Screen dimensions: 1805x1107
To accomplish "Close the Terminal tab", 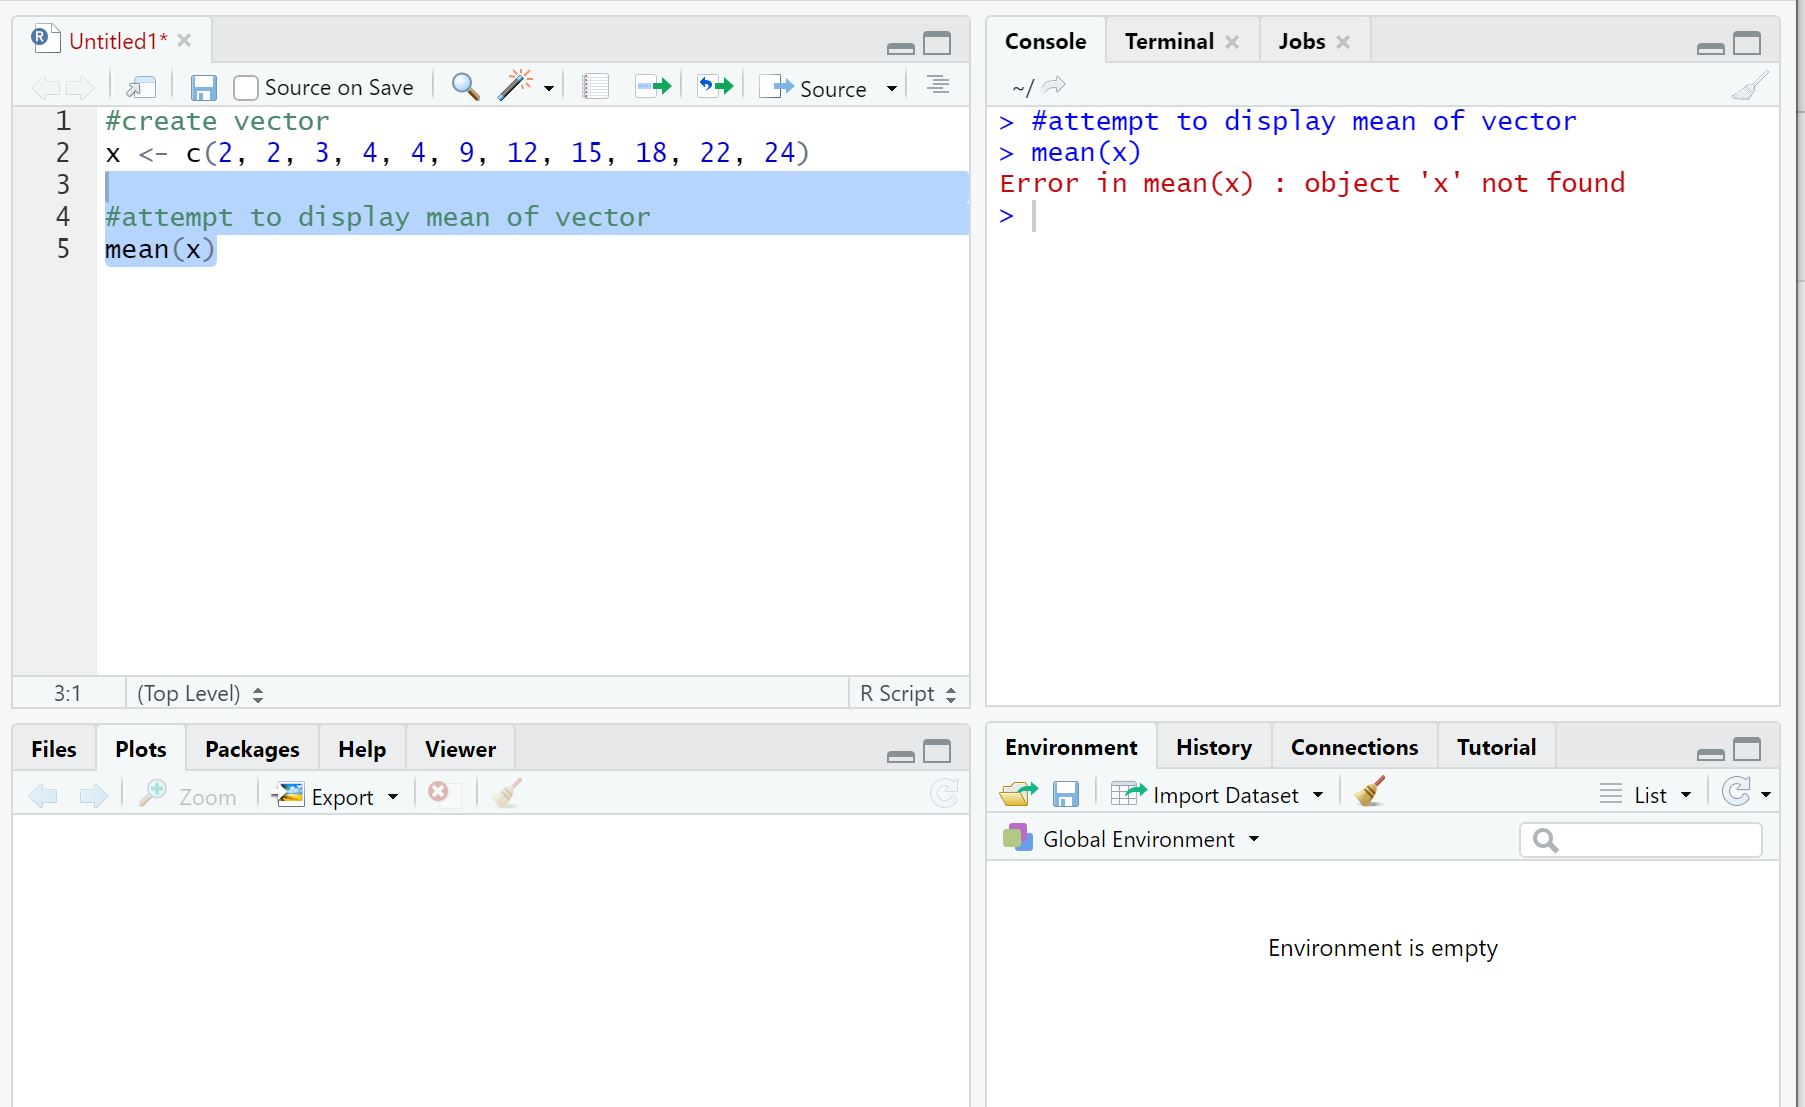I will click(1232, 42).
